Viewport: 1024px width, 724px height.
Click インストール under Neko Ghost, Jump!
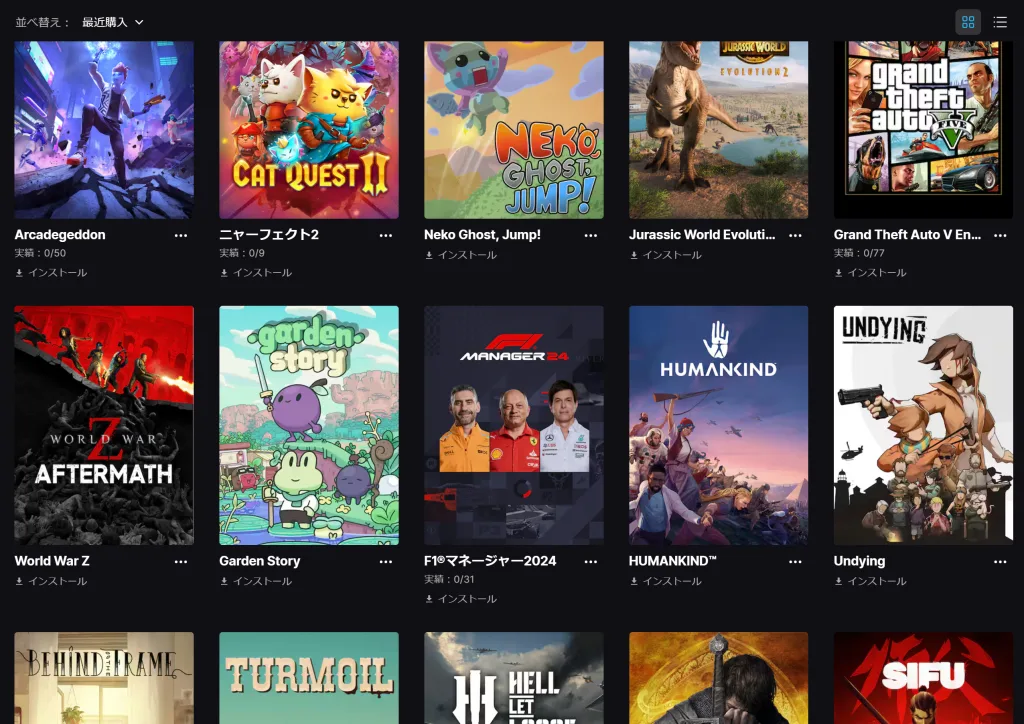click(x=461, y=255)
